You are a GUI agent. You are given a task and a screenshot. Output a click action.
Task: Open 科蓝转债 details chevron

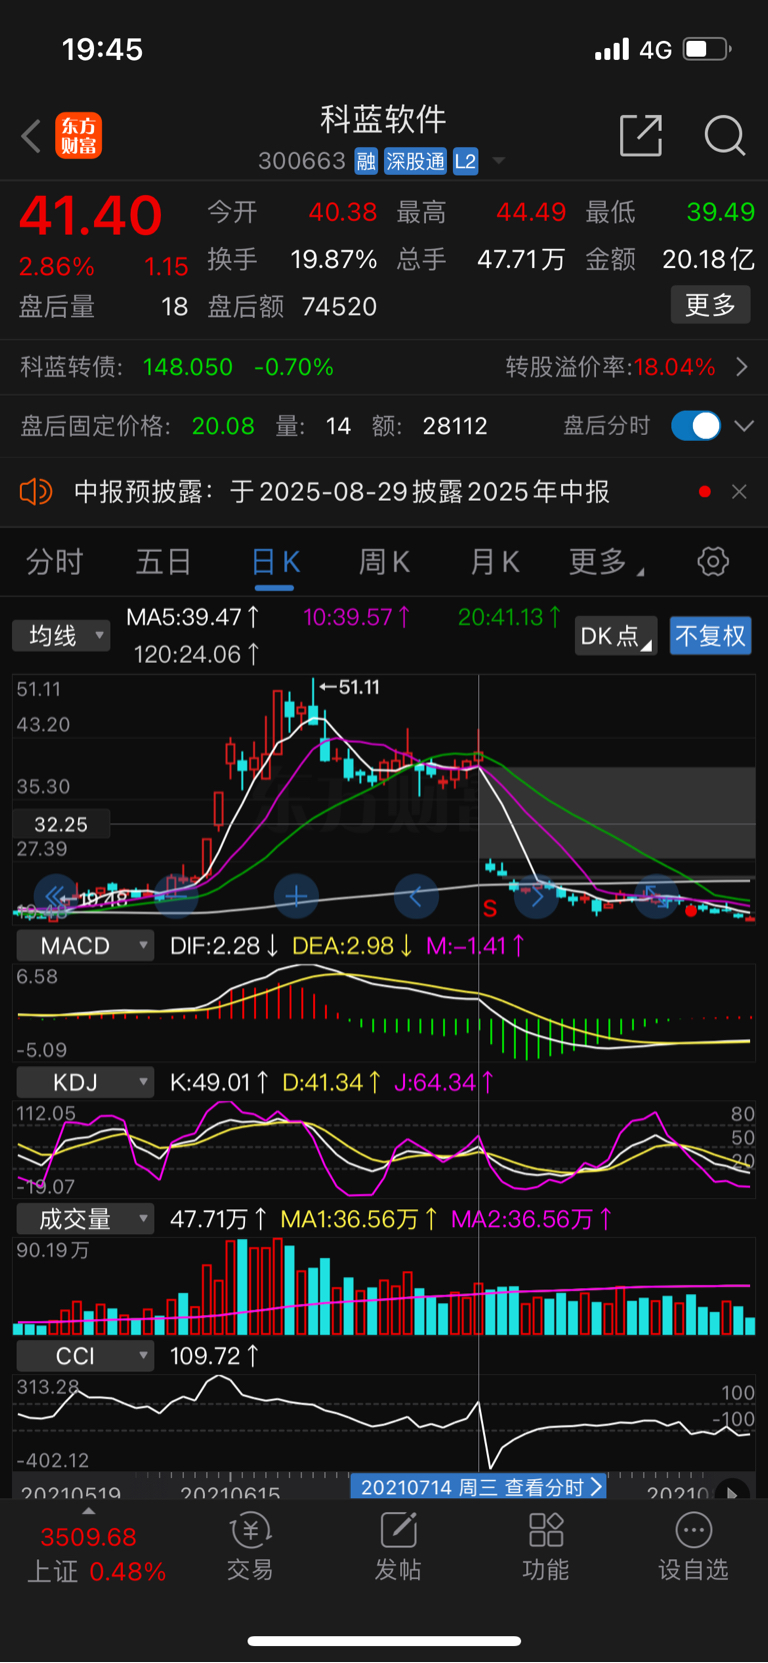click(x=741, y=367)
